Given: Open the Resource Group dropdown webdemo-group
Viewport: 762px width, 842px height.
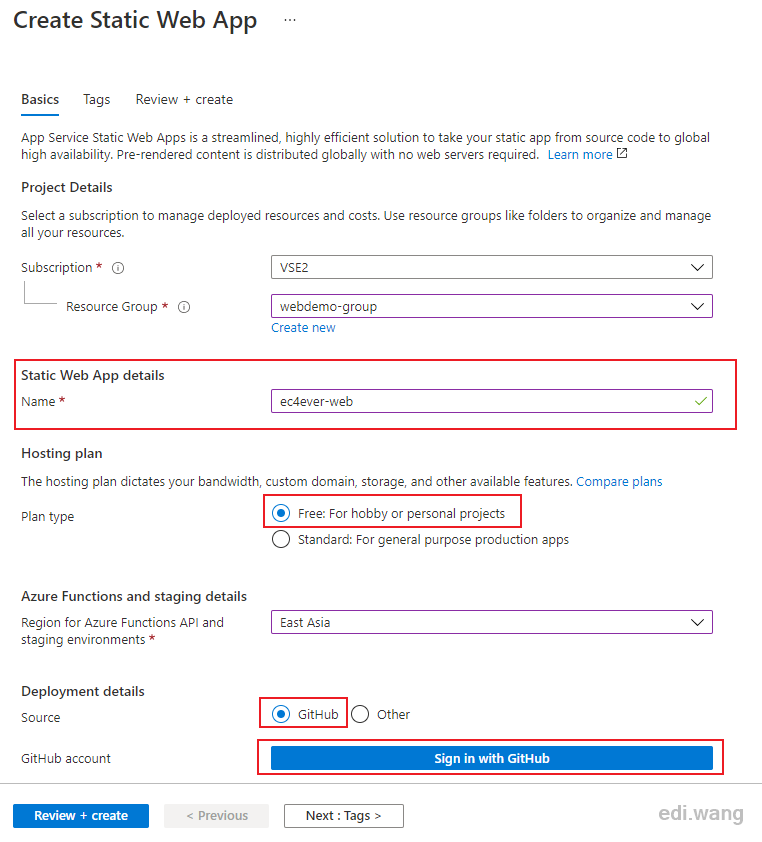Looking at the screenshot, I should [491, 306].
